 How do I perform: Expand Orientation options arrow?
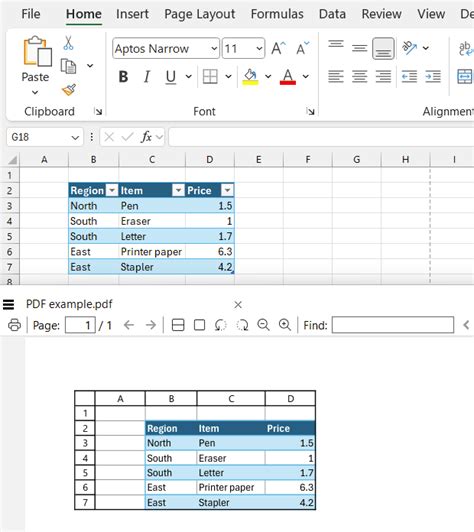(x=425, y=48)
